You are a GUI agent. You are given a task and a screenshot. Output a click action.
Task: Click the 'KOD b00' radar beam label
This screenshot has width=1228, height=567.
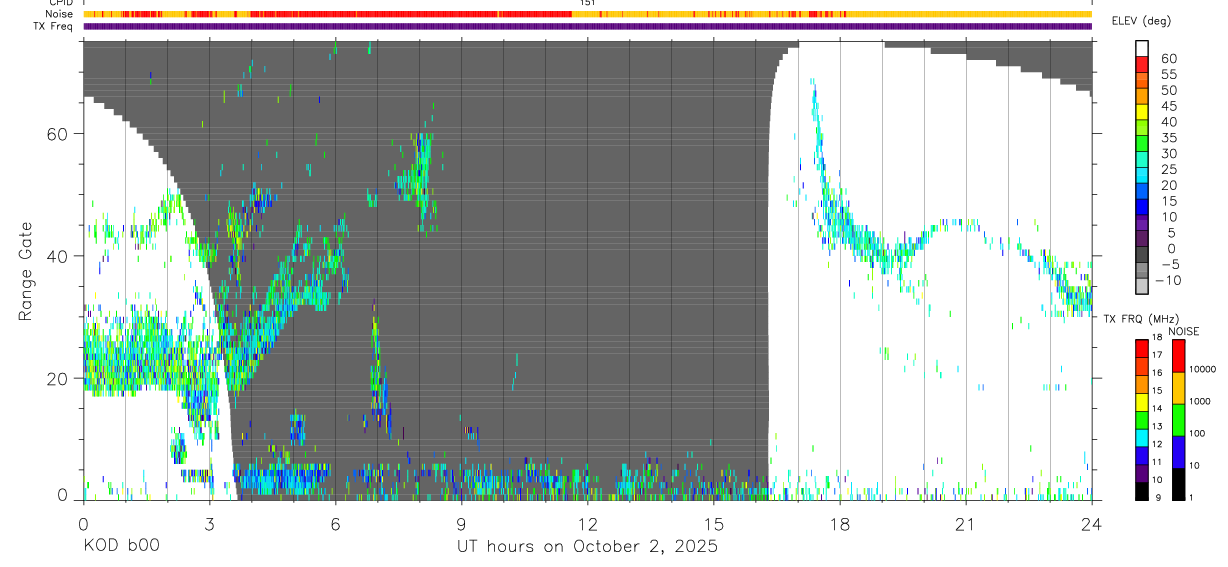(121, 547)
